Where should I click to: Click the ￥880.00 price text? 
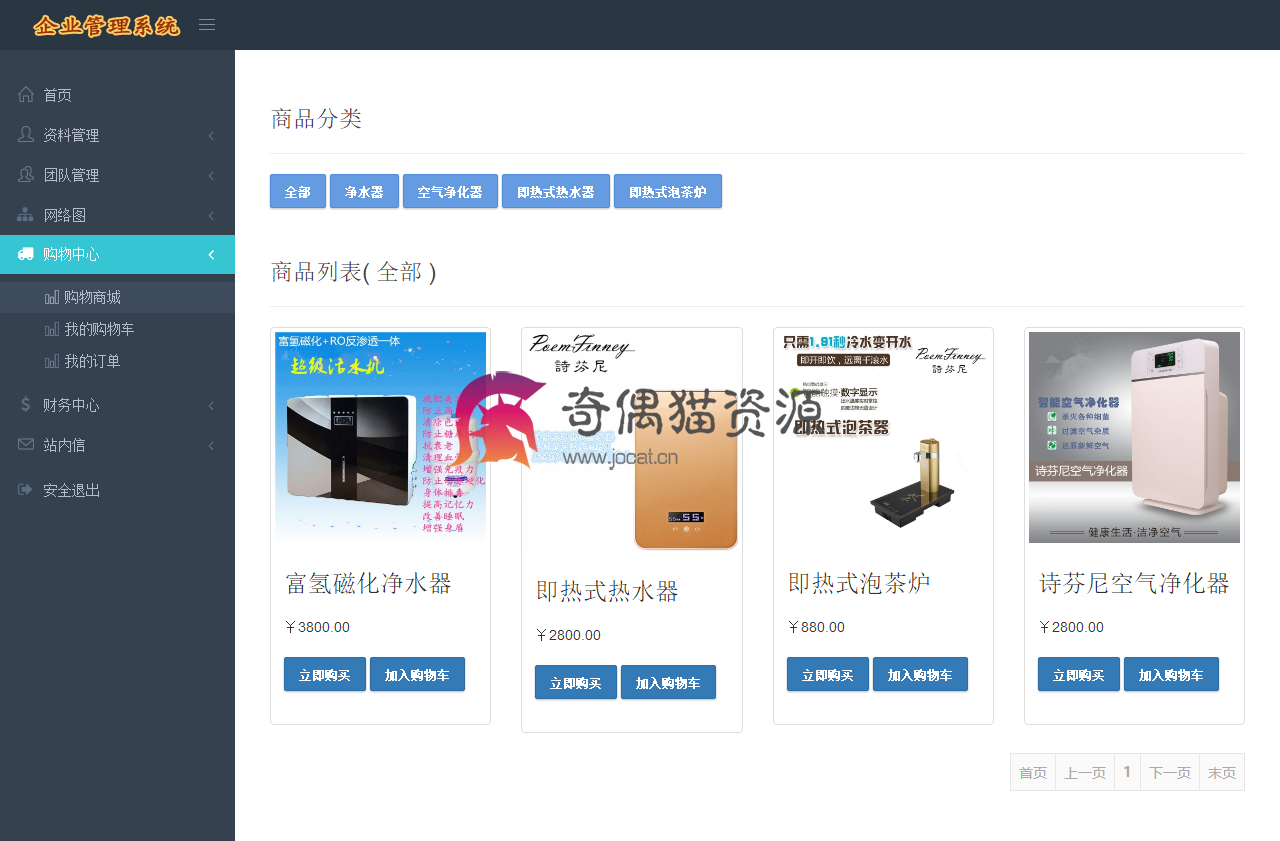[x=816, y=627]
